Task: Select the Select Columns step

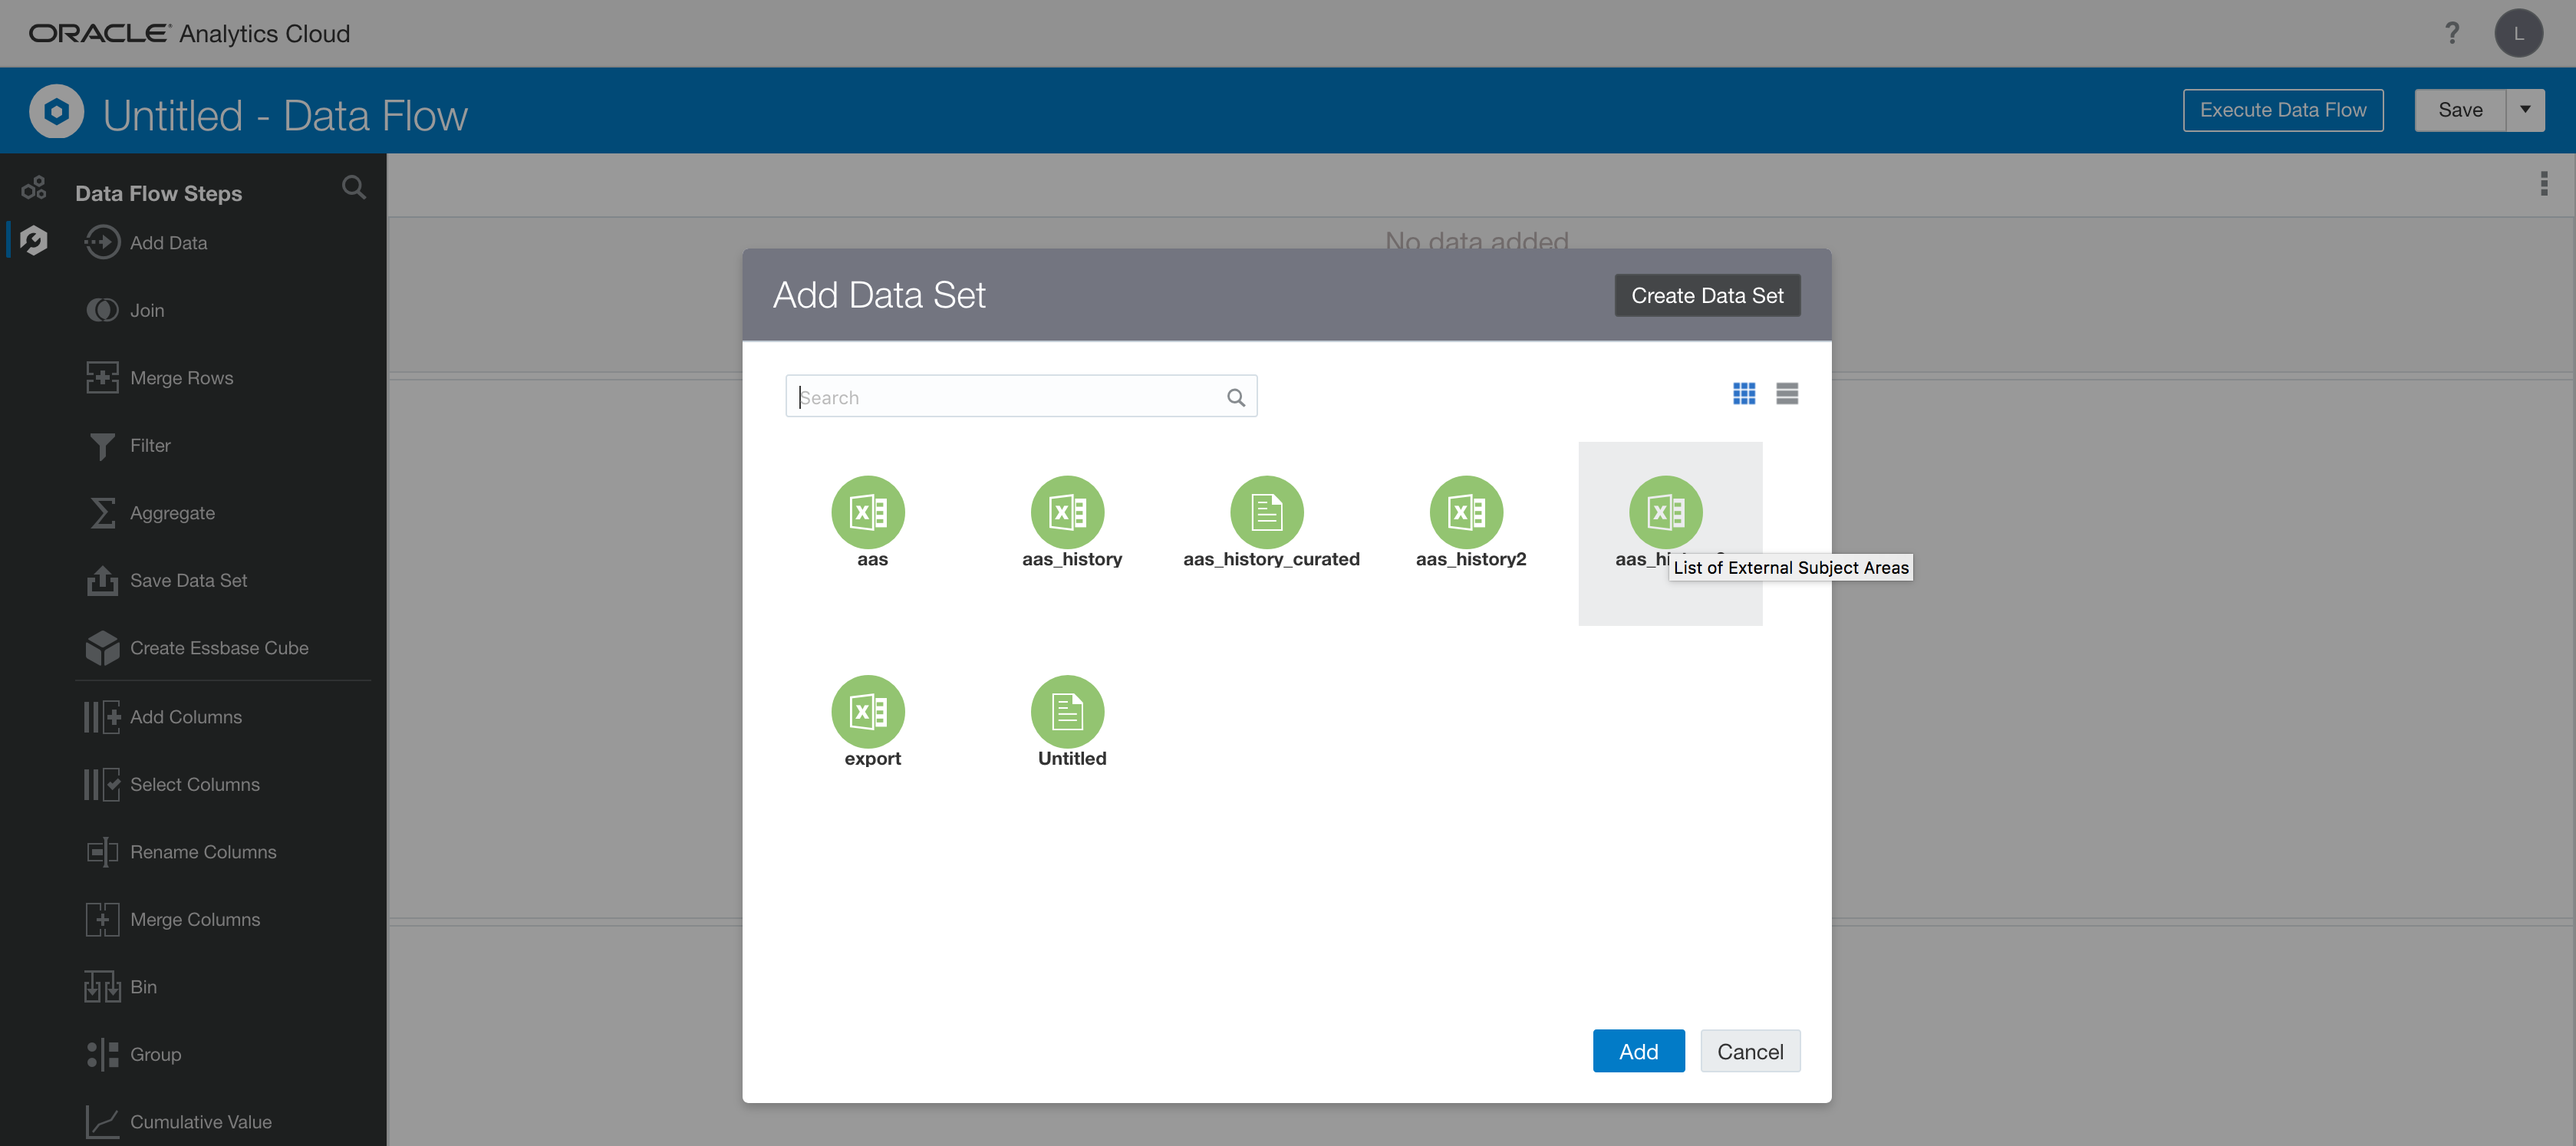Action: (x=172, y=784)
